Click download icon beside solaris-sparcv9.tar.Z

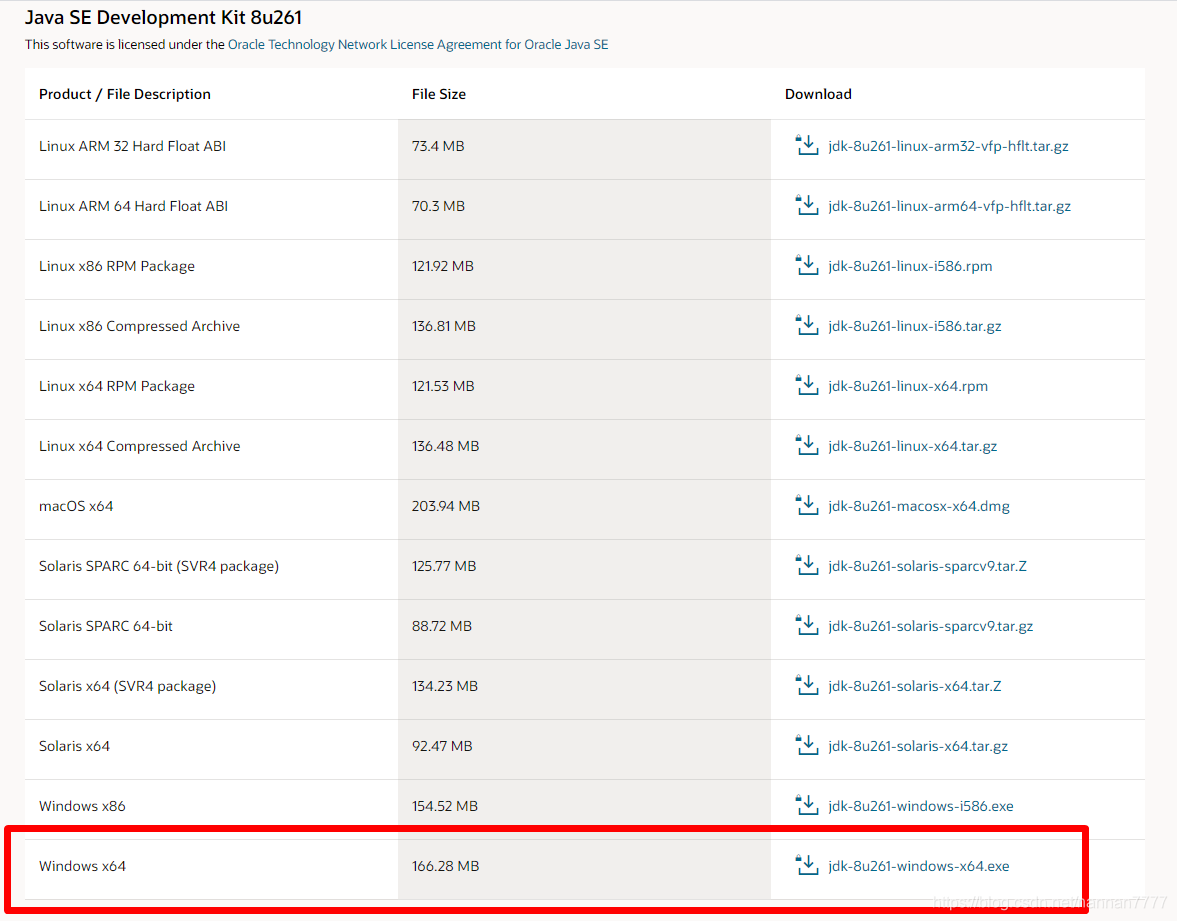coord(807,565)
